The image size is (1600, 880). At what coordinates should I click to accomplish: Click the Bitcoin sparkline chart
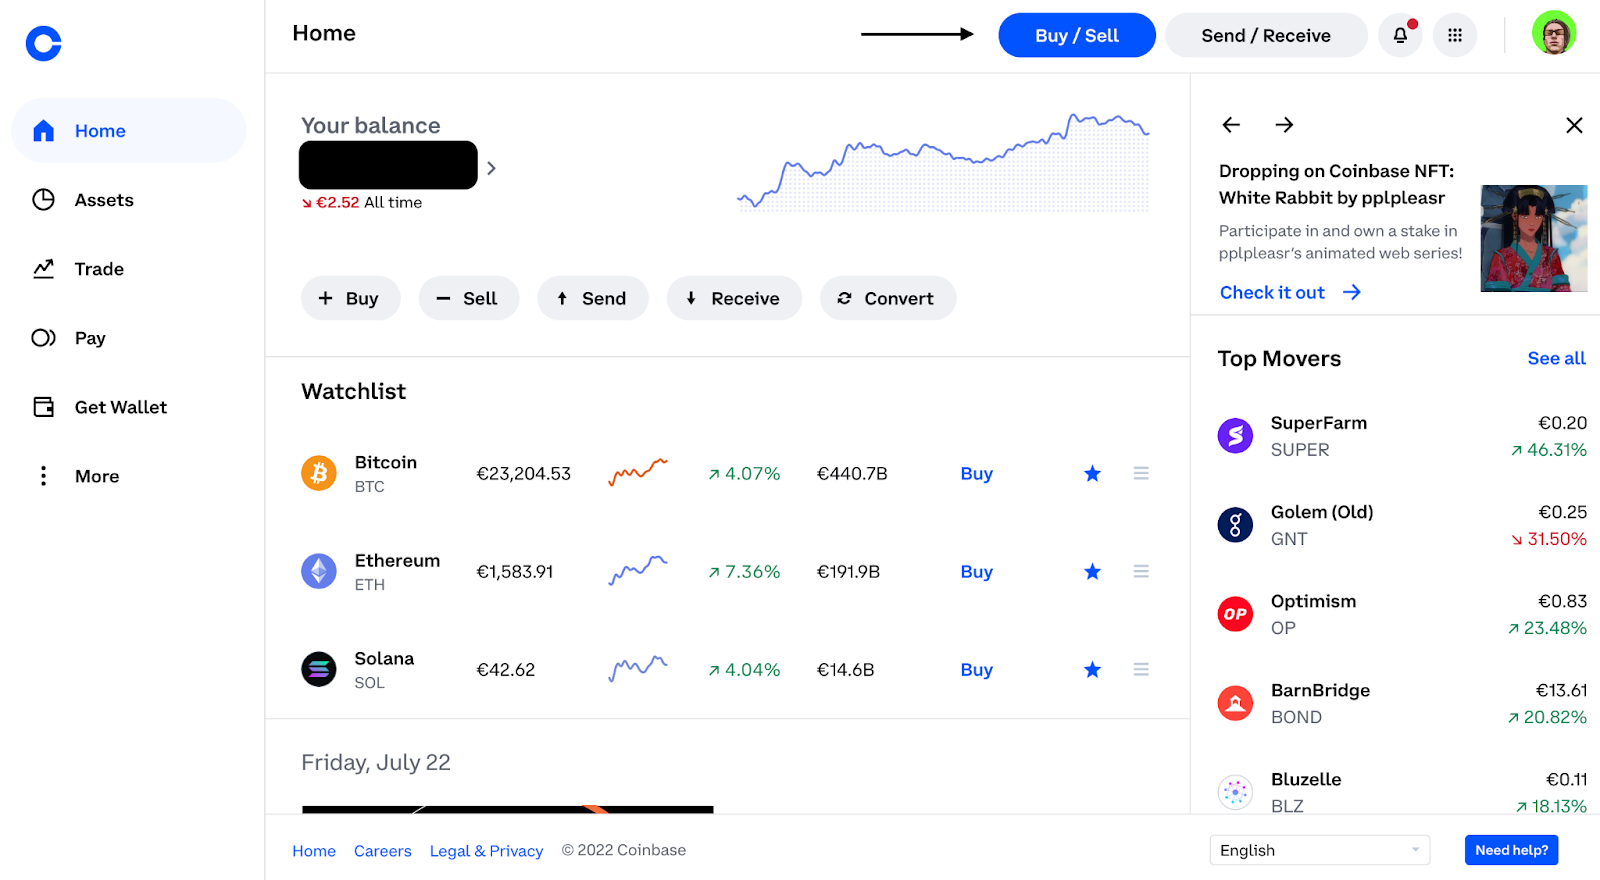638,472
